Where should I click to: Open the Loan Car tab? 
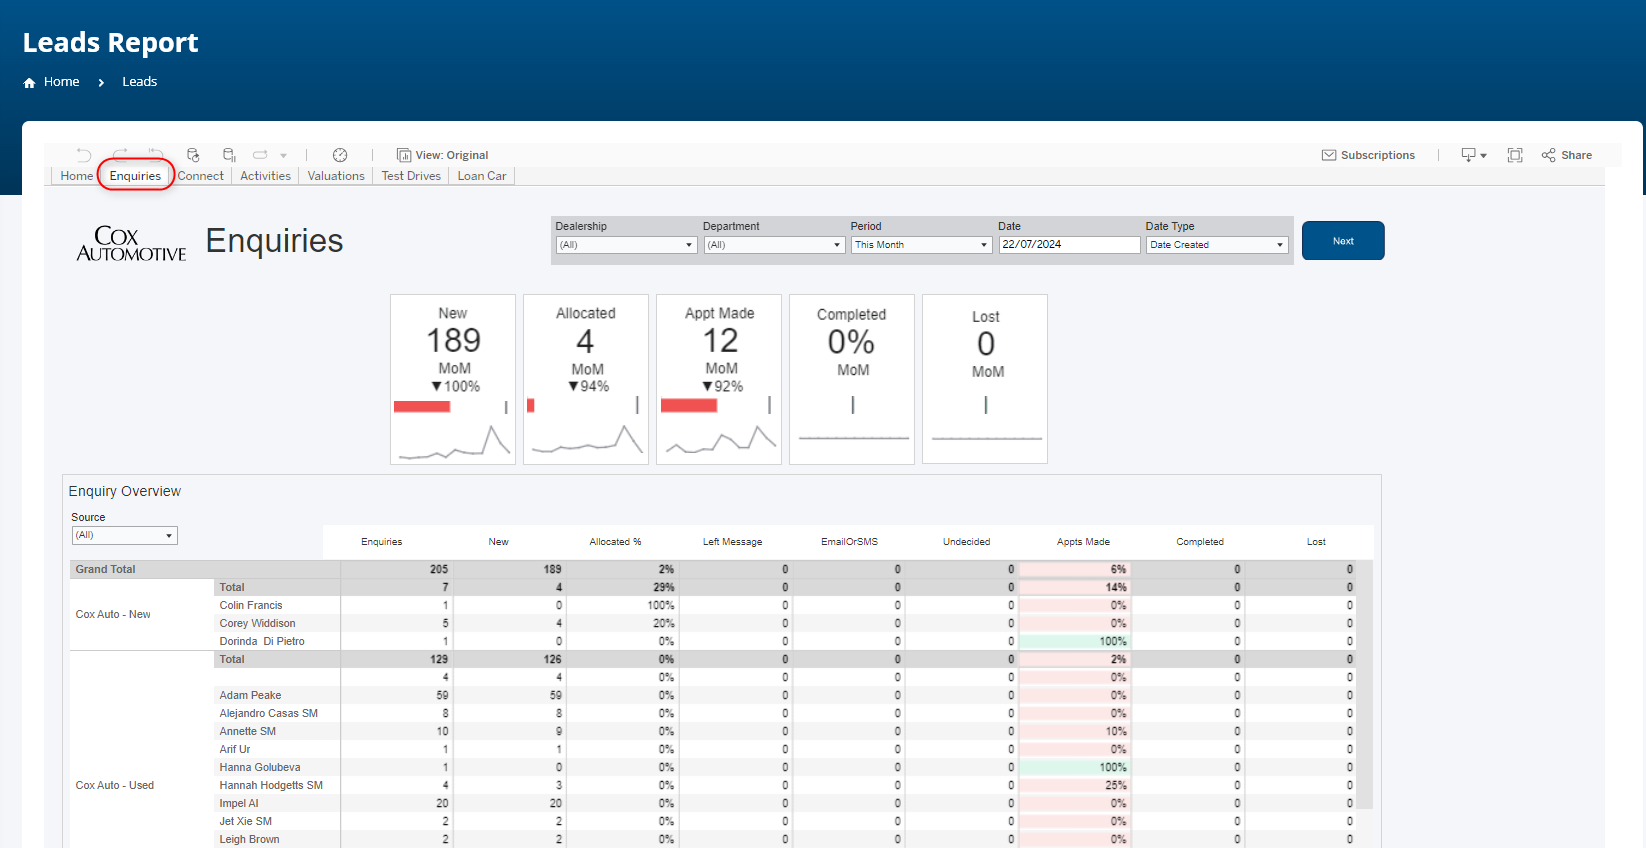[x=482, y=176]
